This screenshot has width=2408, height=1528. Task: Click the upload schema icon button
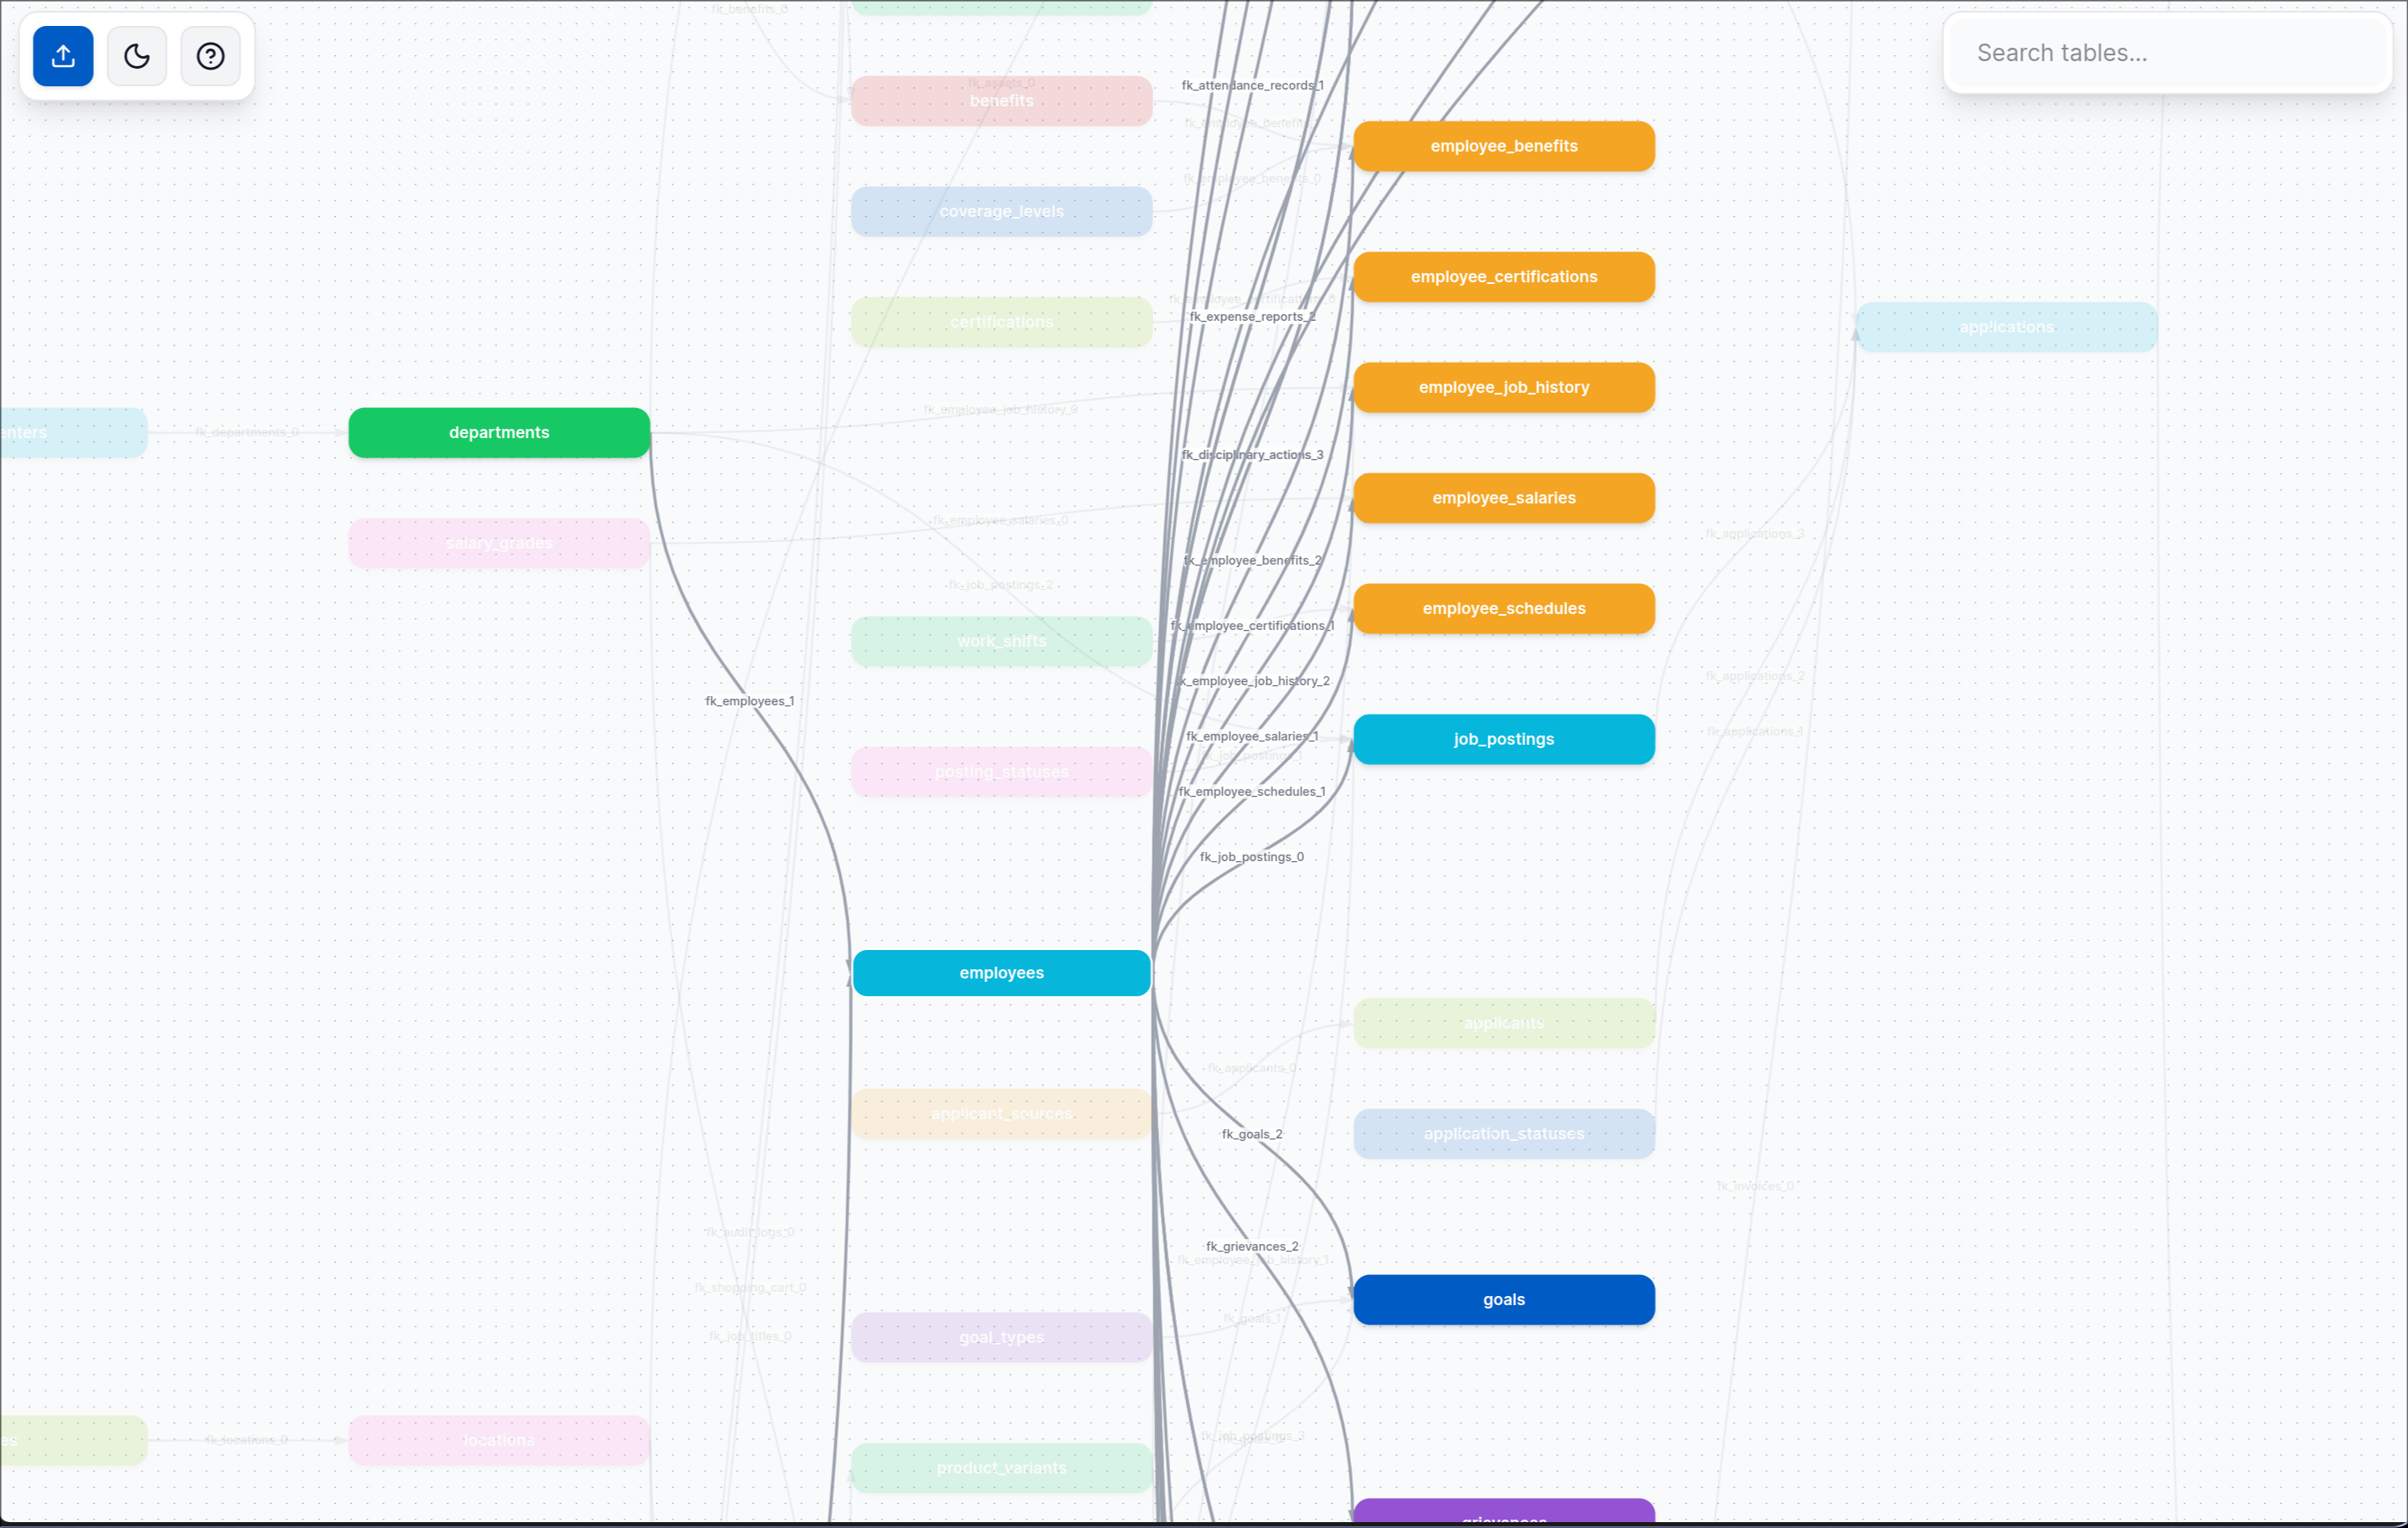[x=63, y=56]
